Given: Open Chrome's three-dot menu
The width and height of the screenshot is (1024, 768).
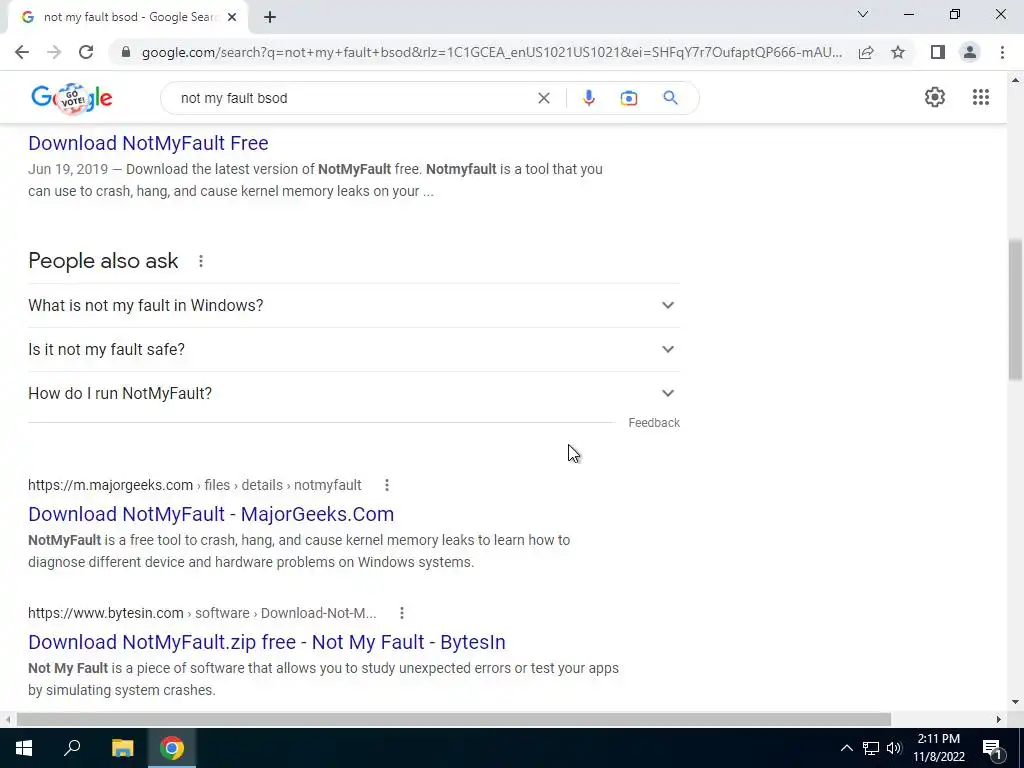Looking at the screenshot, I should (1002, 52).
